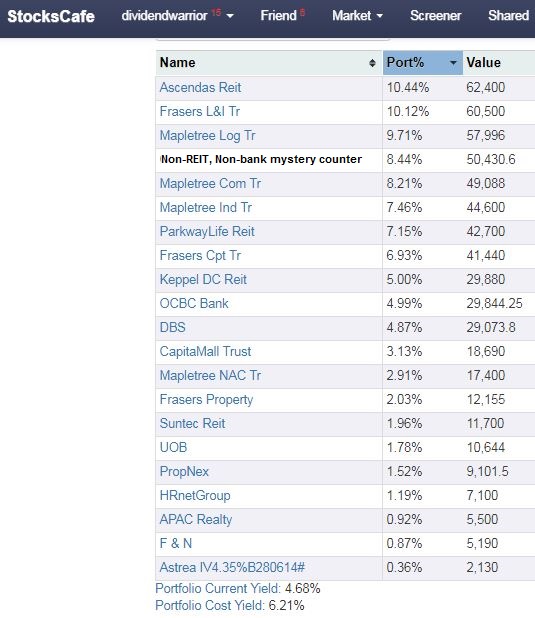
Task: Open the OCBC Bank link
Action: pyautogui.click(x=194, y=303)
